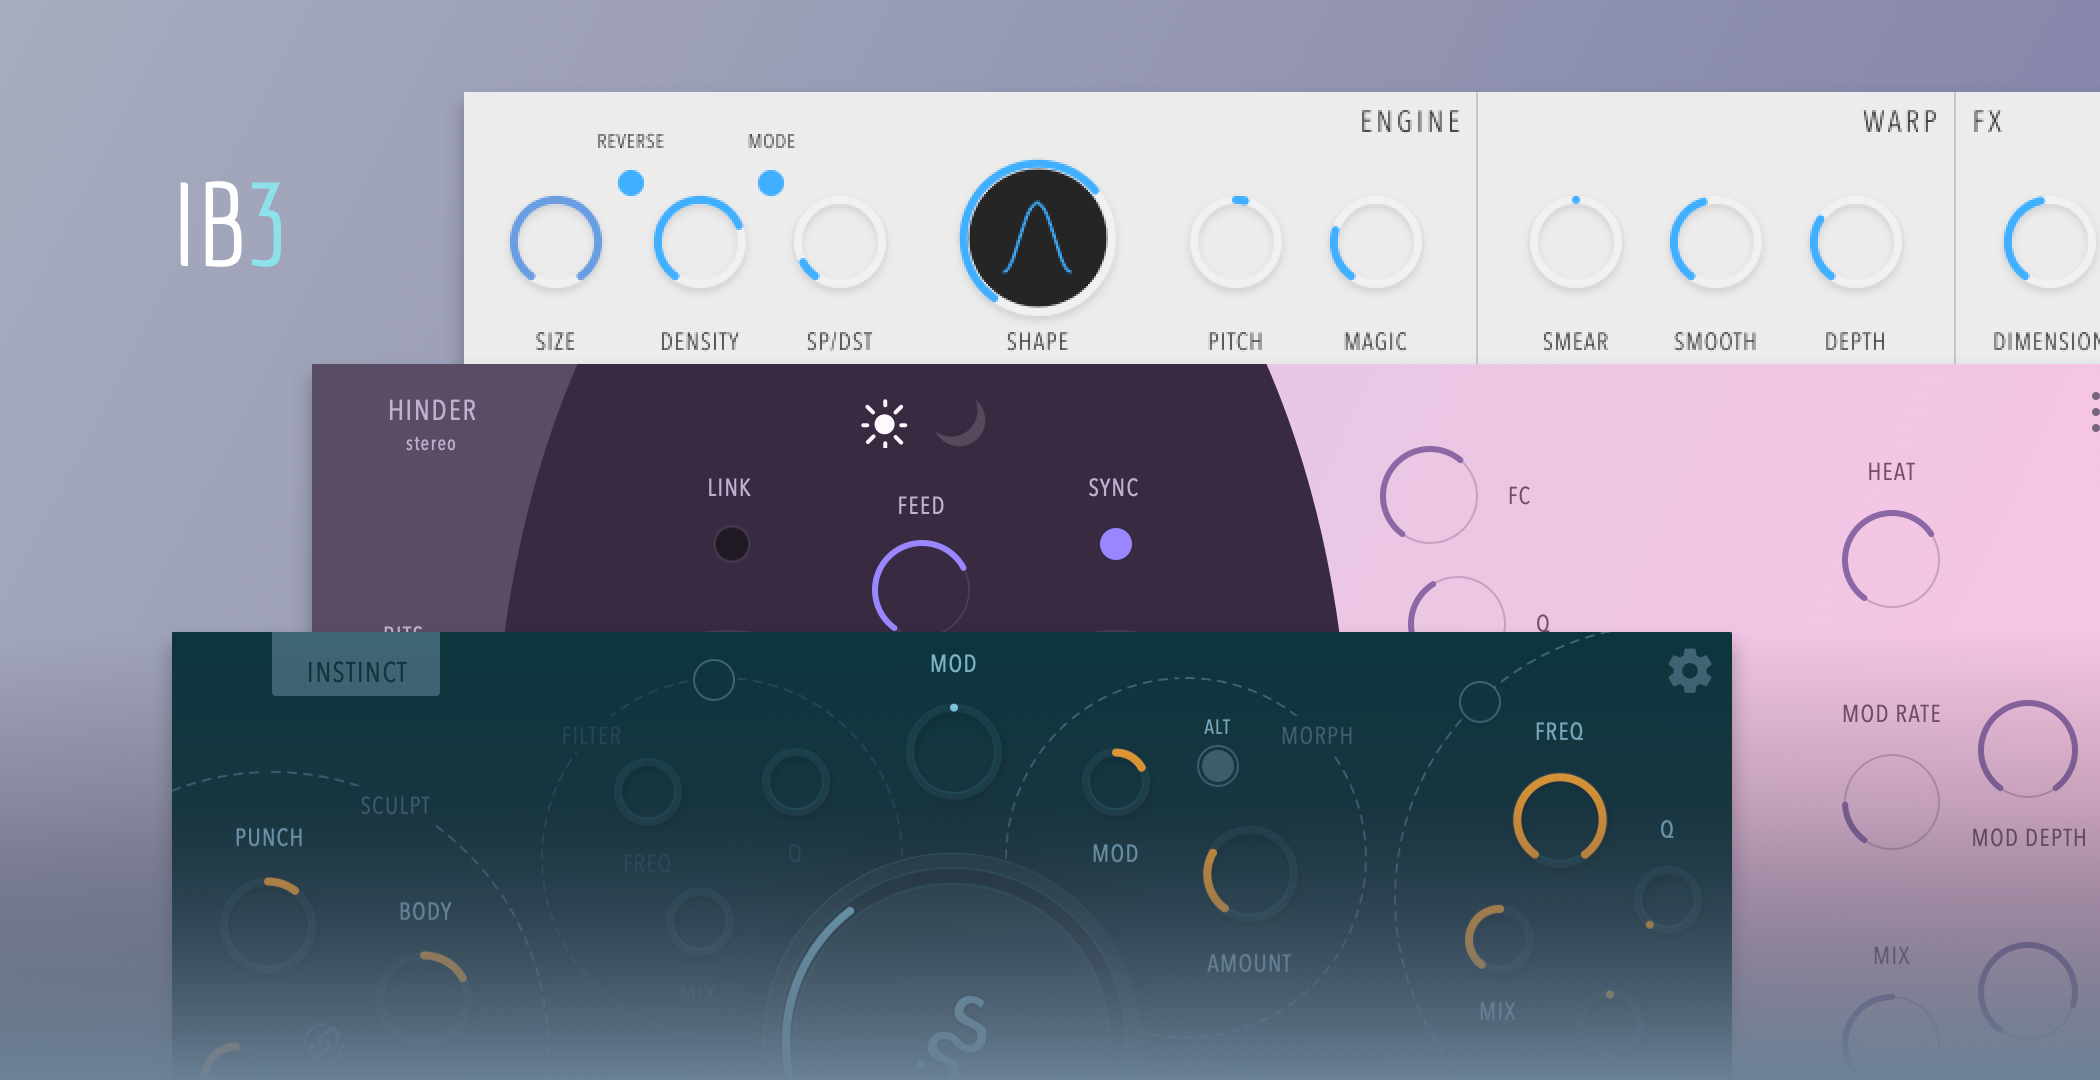Toggle the REVERSE switch

pyautogui.click(x=631, y=183)
